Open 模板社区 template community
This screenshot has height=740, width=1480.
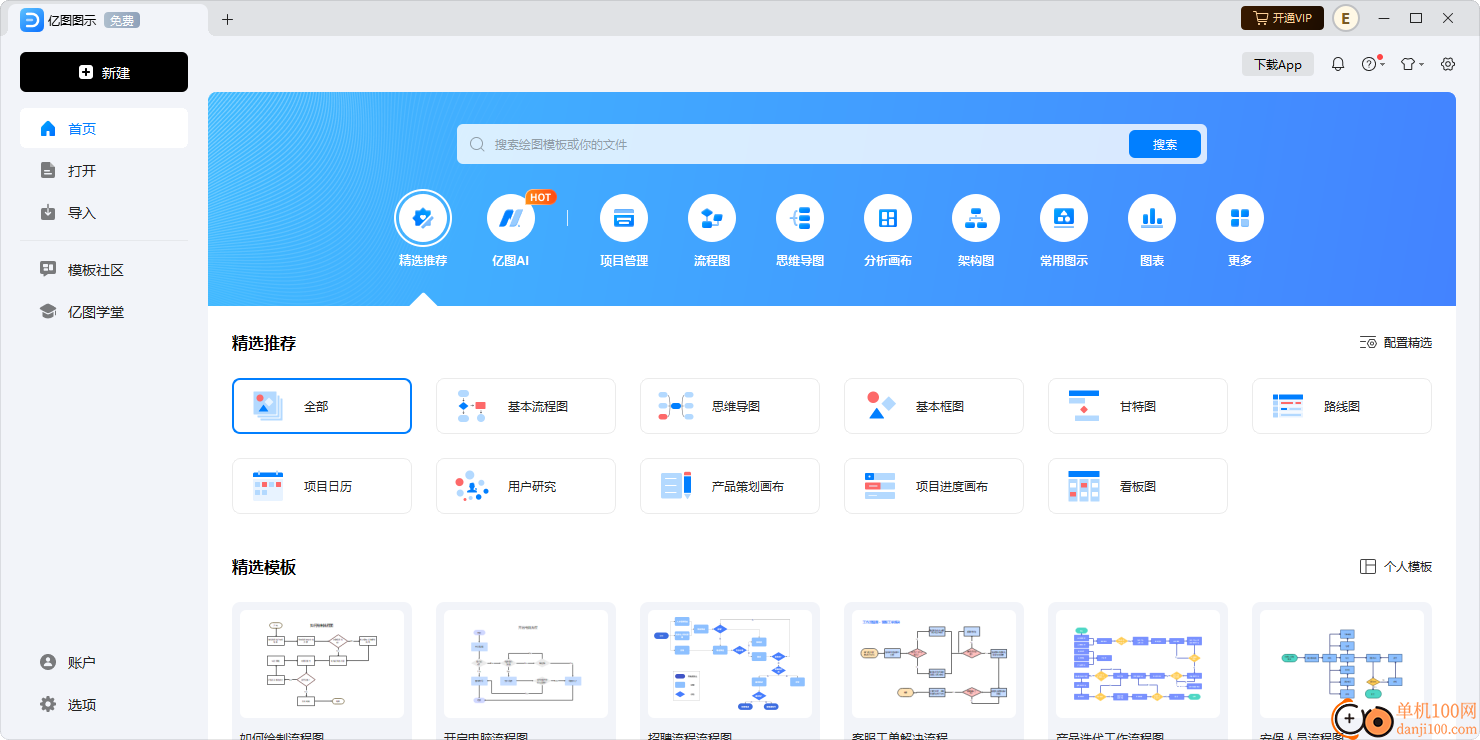tap(104, 269)
